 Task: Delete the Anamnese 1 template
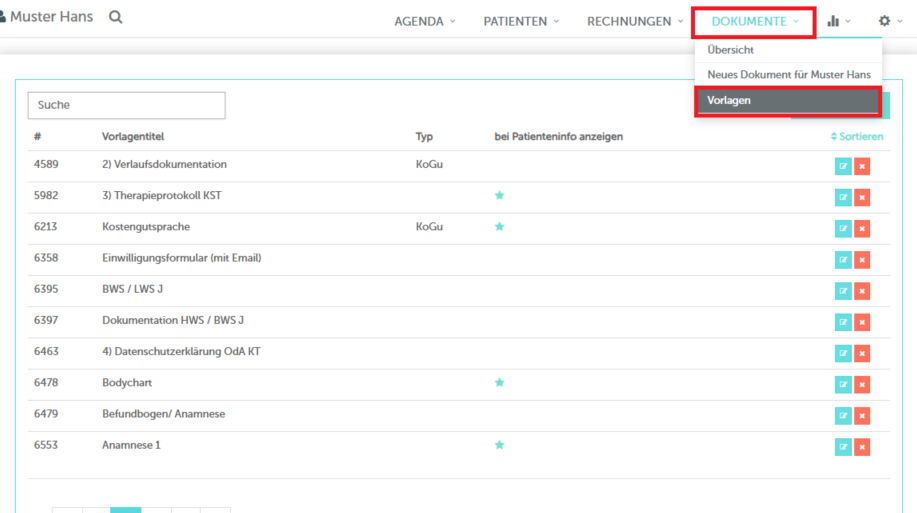[862, 447]
